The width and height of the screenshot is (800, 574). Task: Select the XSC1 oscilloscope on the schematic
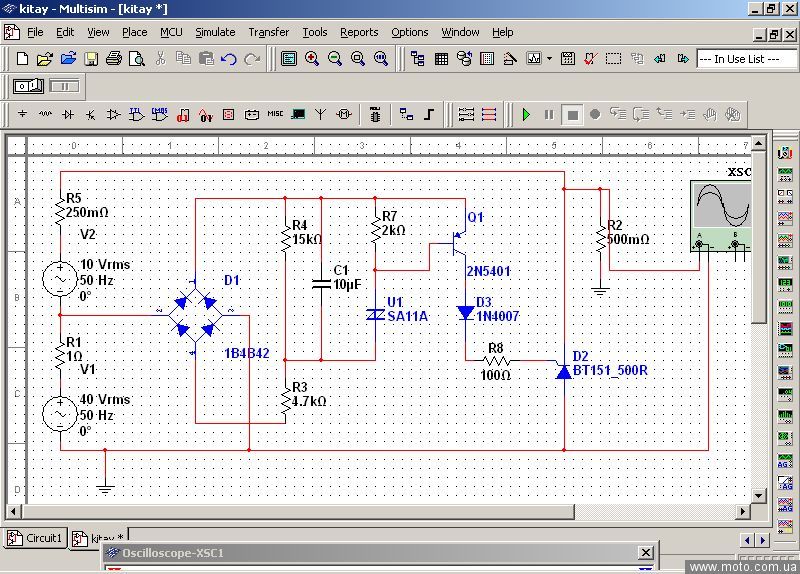(720, 214)
